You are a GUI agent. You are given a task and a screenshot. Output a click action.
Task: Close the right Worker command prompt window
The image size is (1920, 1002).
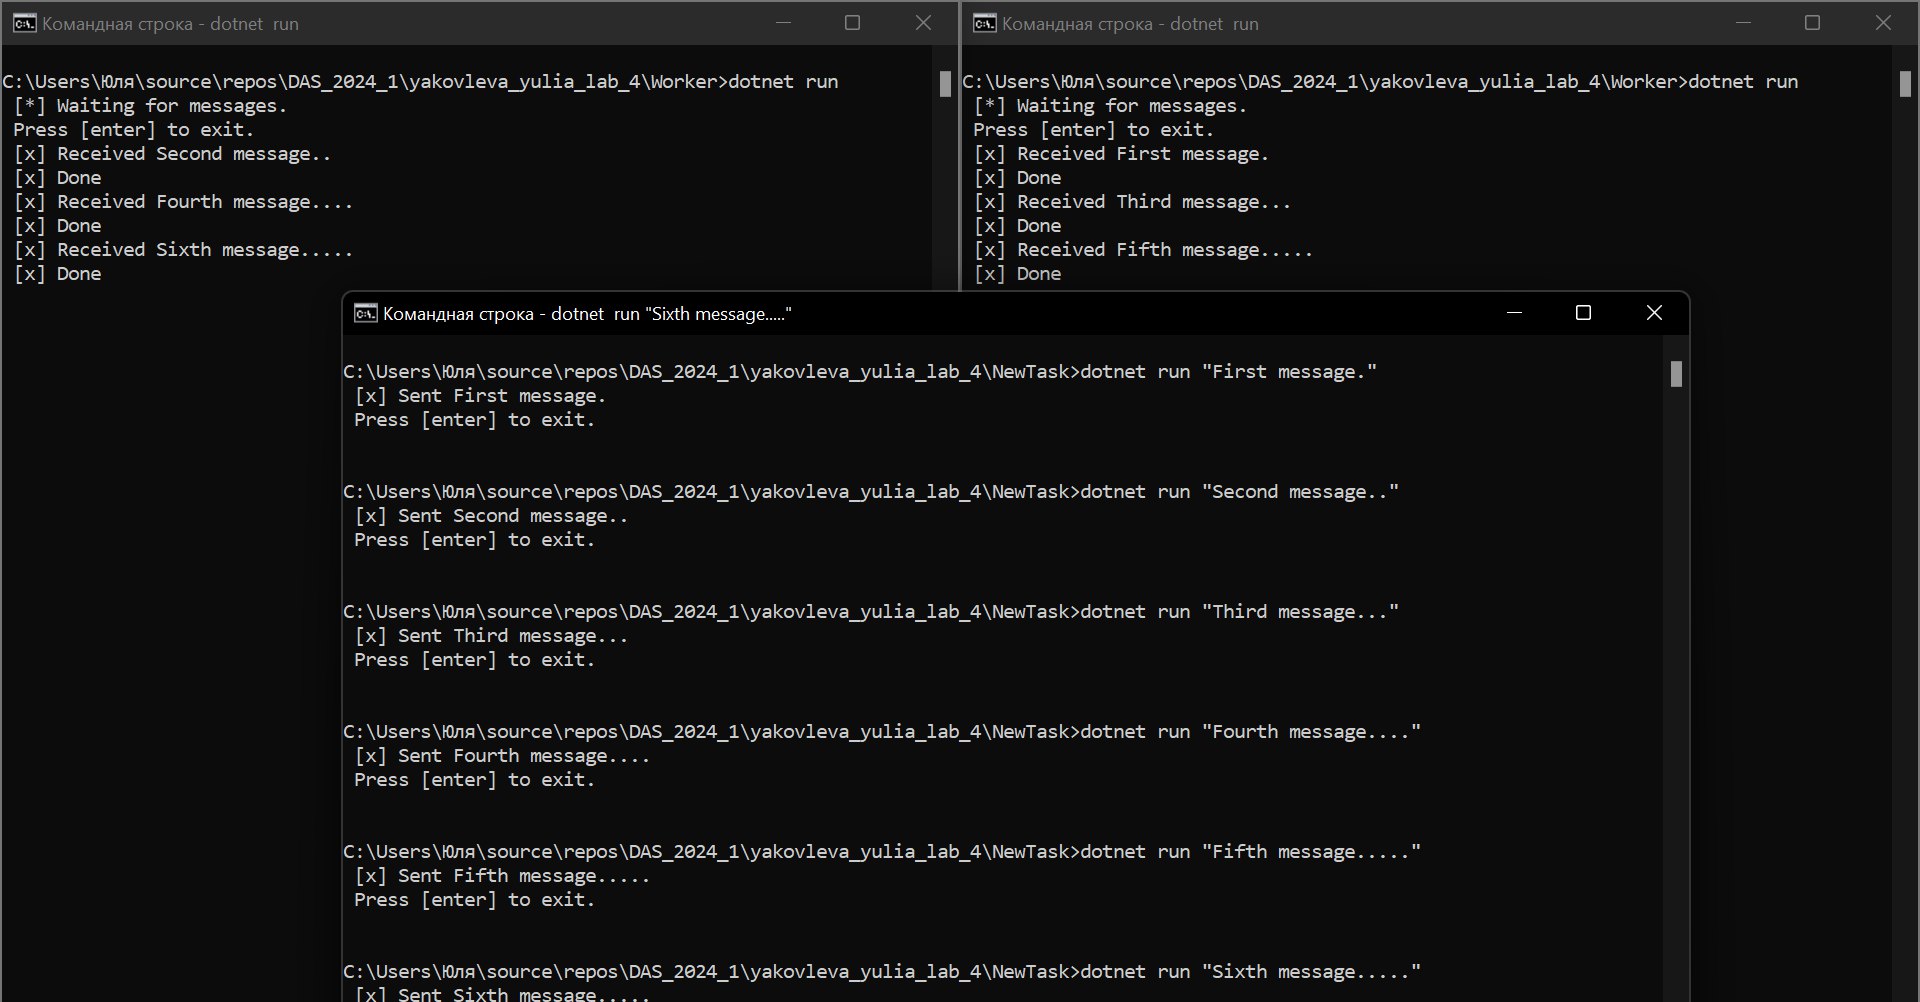[1883, 23]
